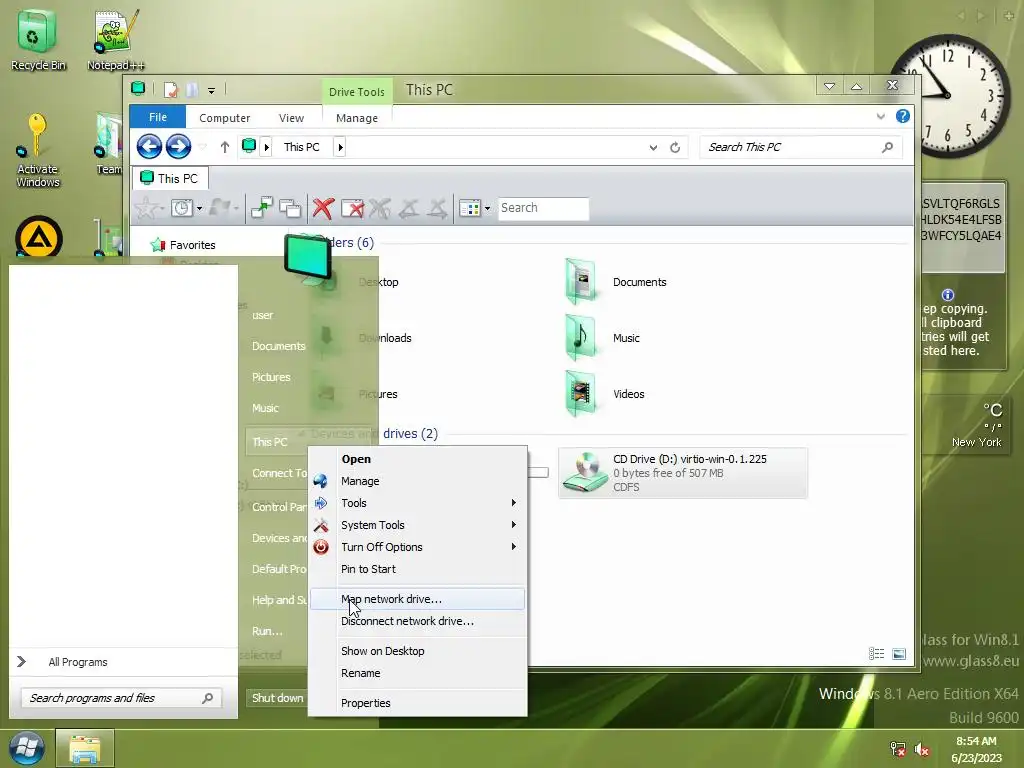The image size is (1024, 768).
Task: Close the current tab with the red X
Action: pos(323,208)
